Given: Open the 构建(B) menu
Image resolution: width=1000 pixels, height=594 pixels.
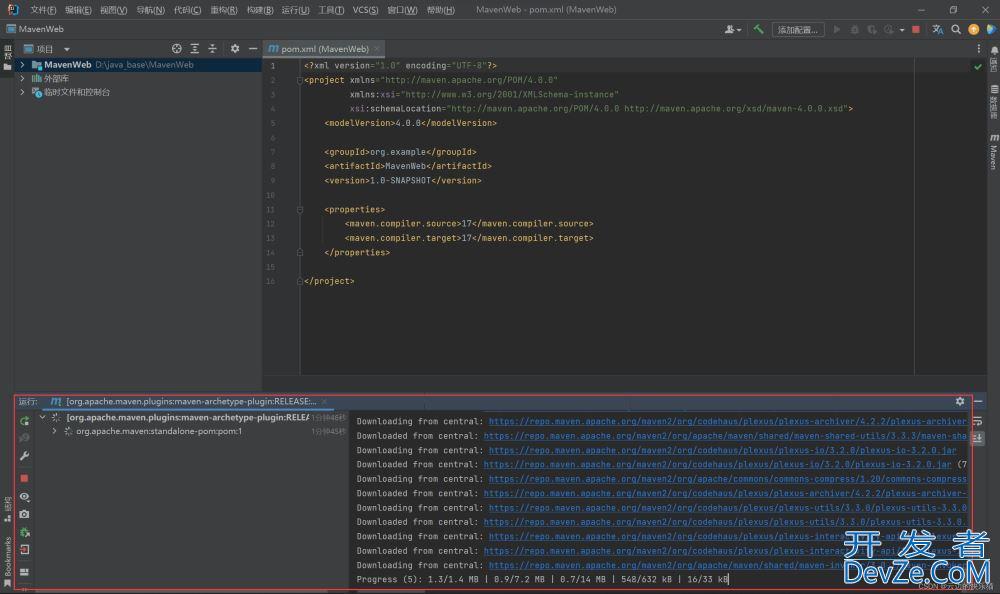Looking at the screenshot, I should coord(260,10).
